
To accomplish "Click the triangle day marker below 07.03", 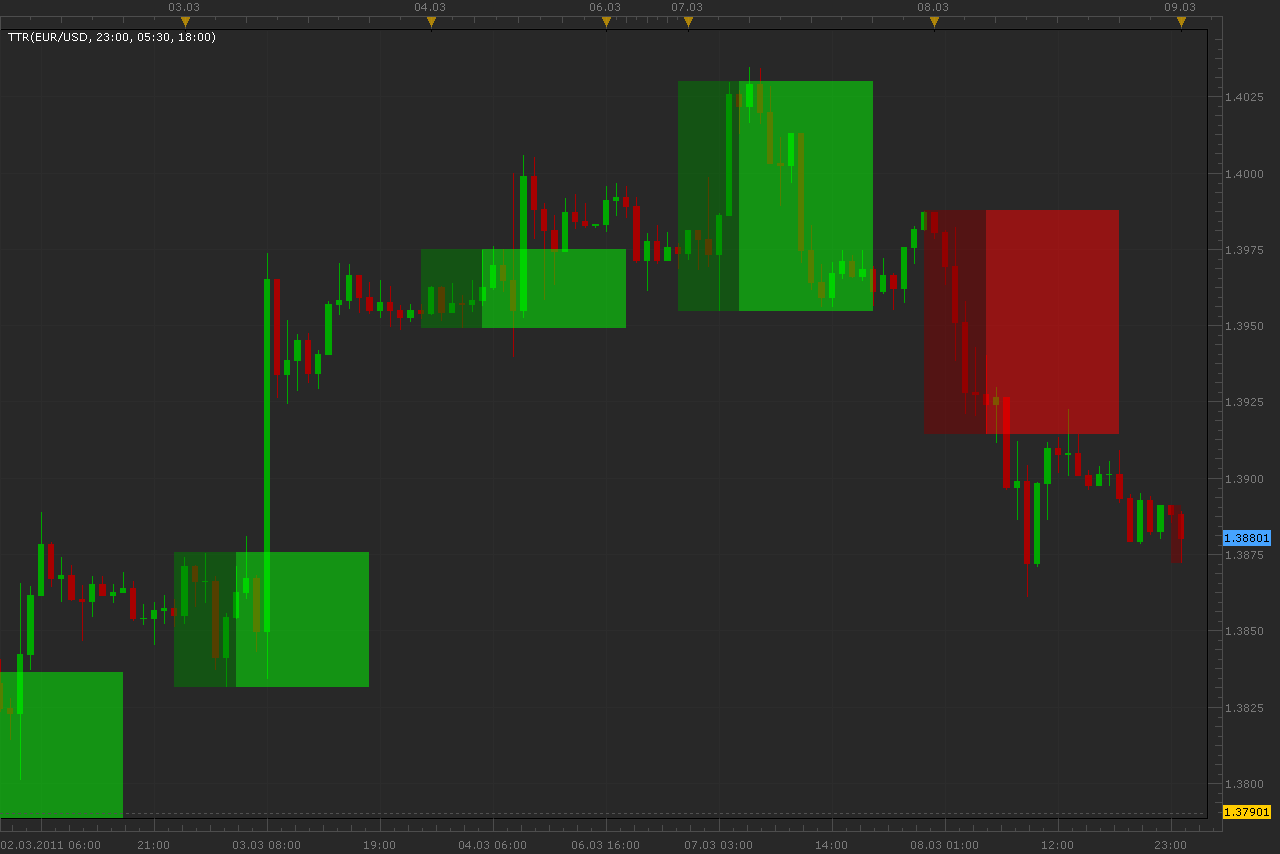I will 688,22.
